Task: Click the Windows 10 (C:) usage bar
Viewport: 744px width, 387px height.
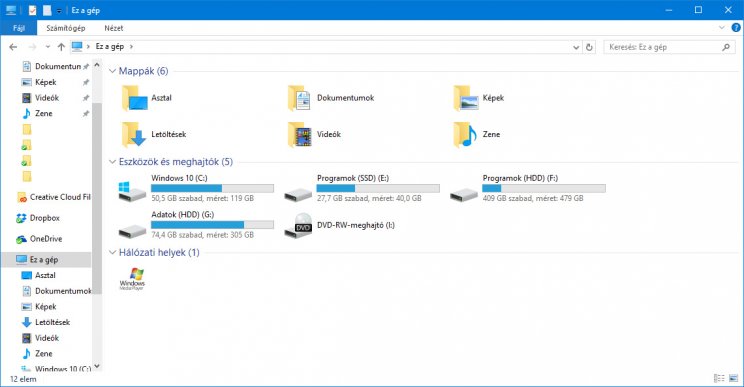Action: click(x=213, y=188)
